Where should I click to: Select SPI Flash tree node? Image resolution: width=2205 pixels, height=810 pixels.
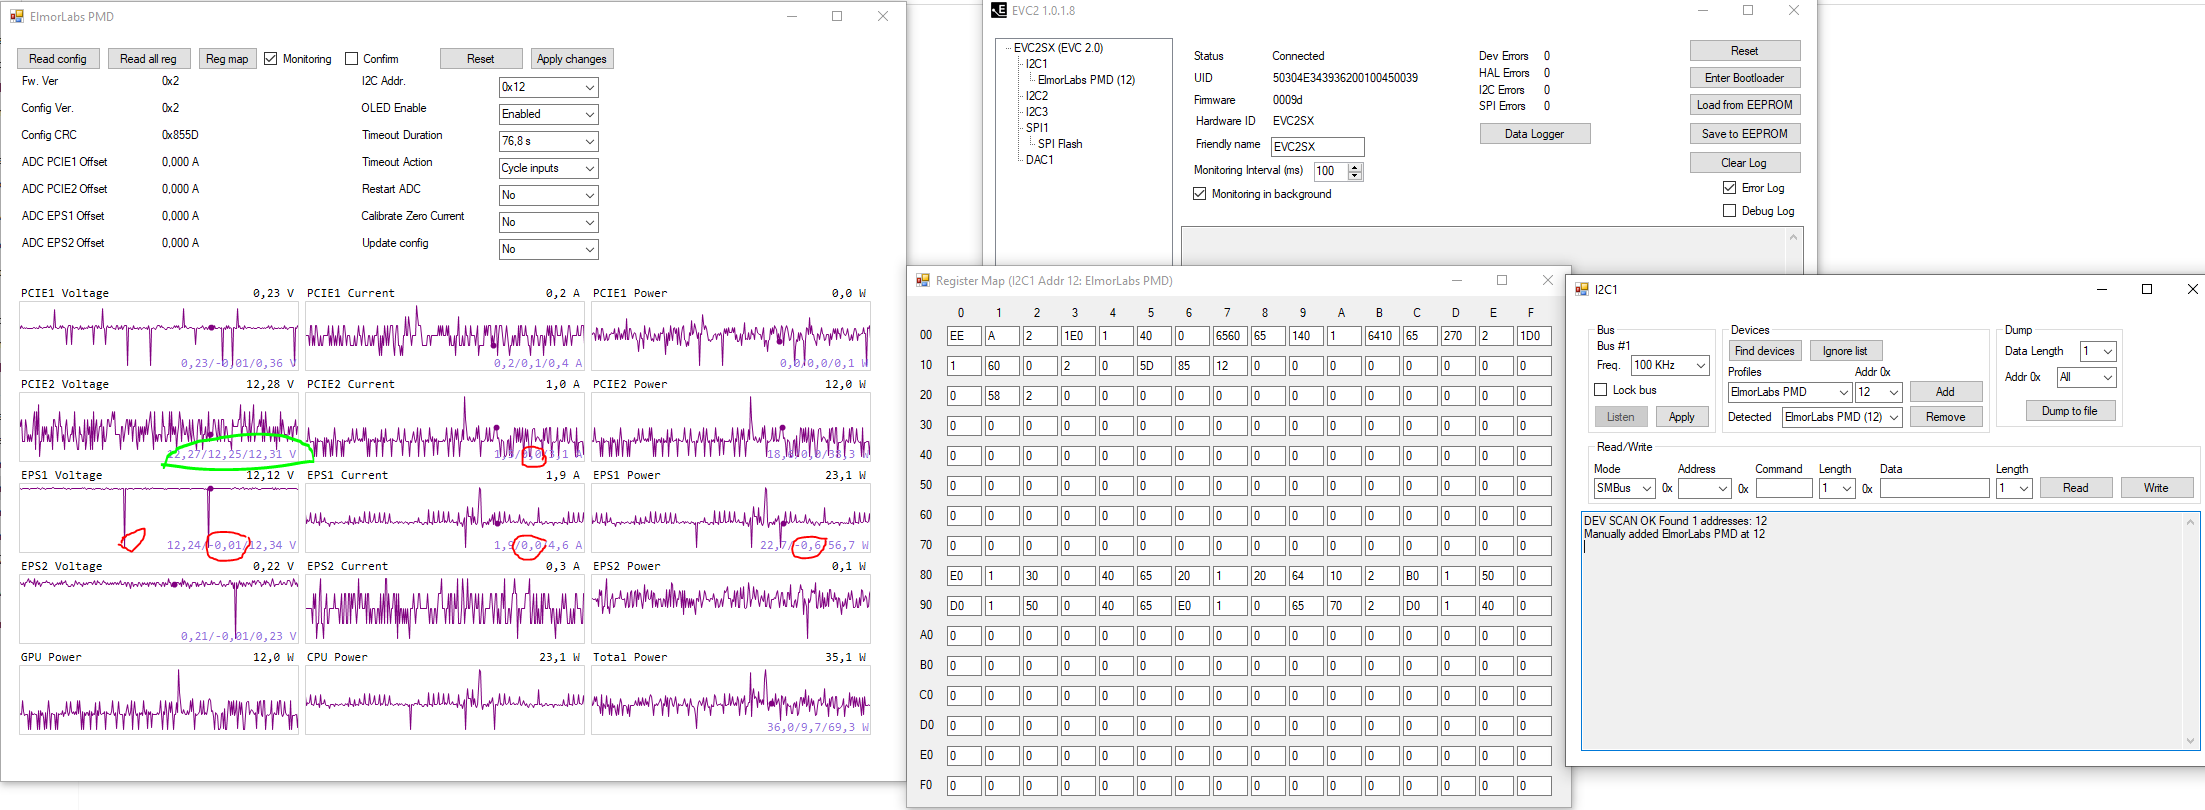click(1060, 144)
